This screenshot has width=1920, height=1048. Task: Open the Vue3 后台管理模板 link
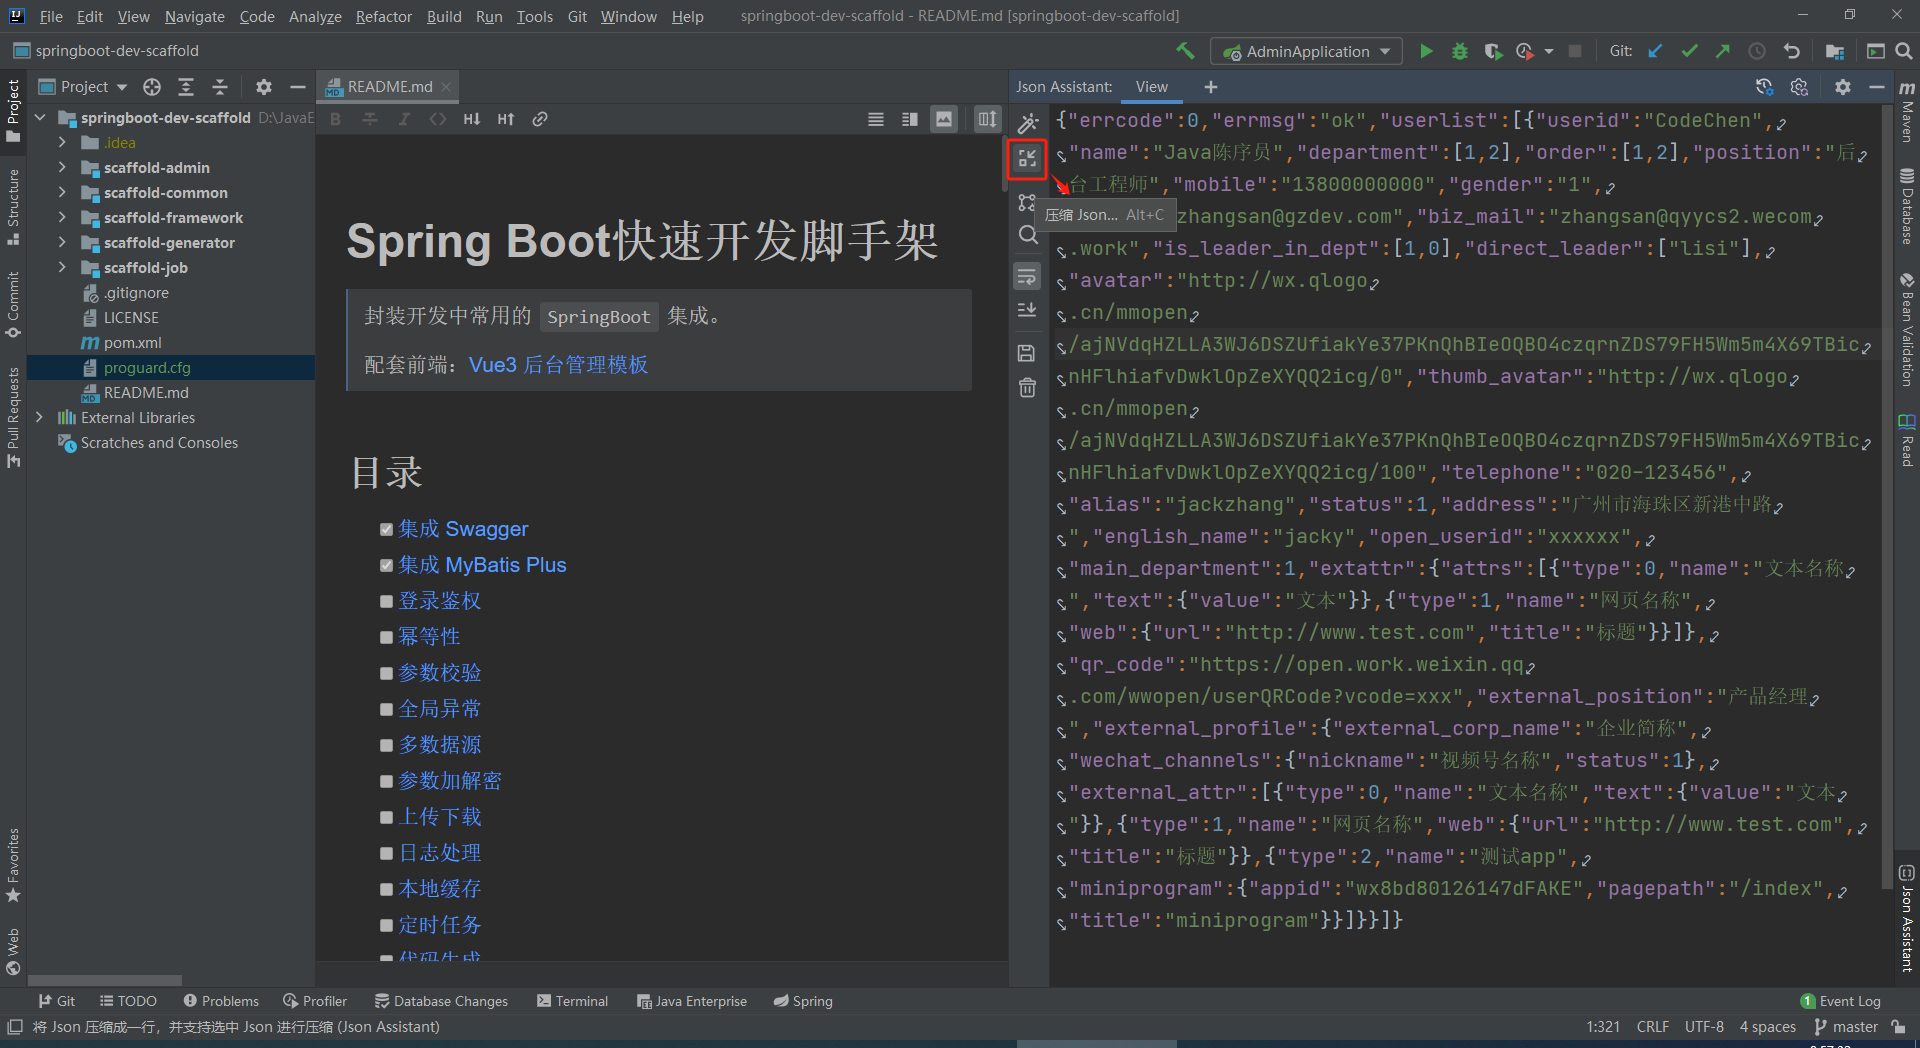tap(558, 365)
